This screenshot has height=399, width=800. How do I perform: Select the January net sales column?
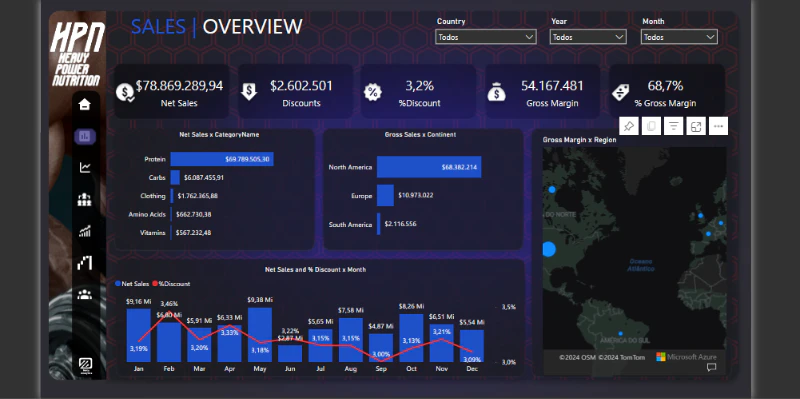point(139,335)
